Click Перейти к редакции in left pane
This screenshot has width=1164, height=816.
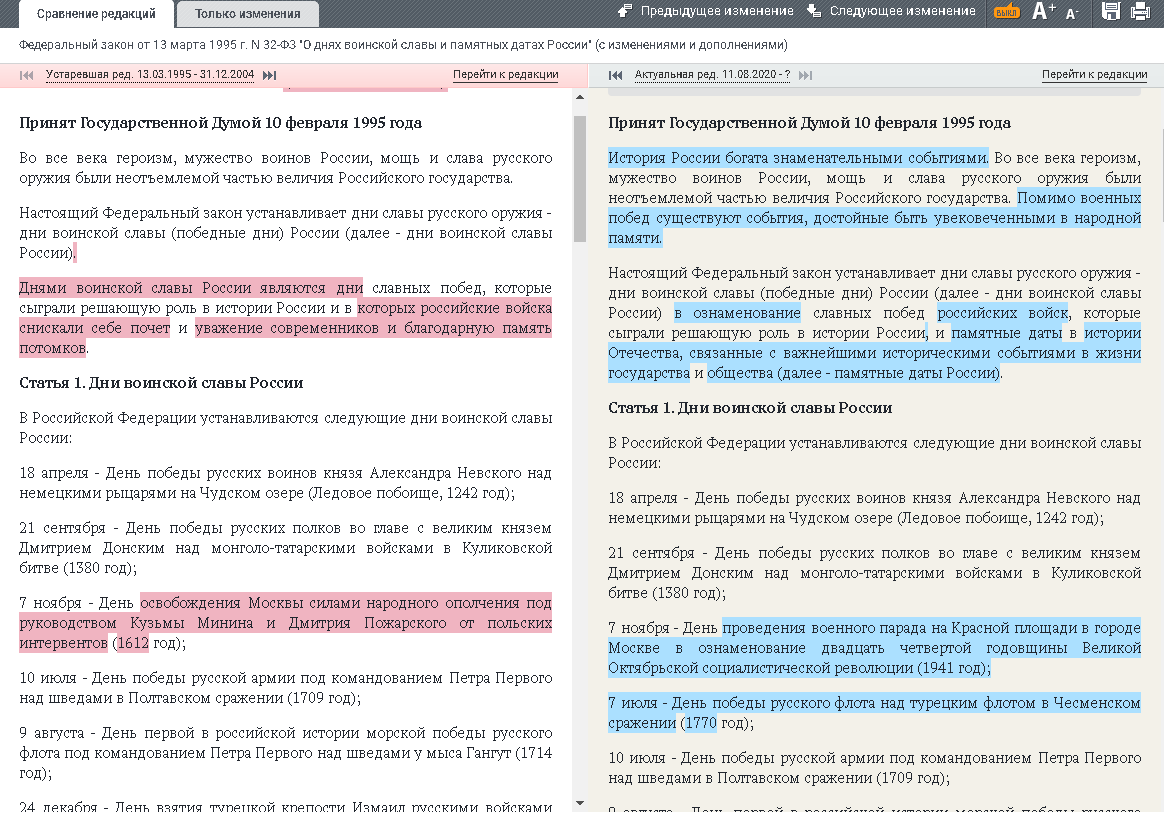point(506,74)
